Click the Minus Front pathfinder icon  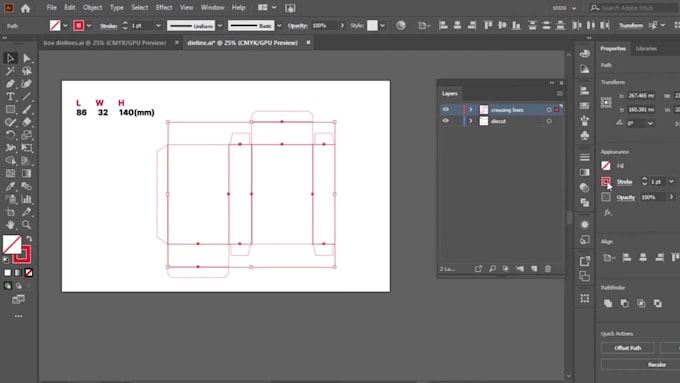(624, 303)
